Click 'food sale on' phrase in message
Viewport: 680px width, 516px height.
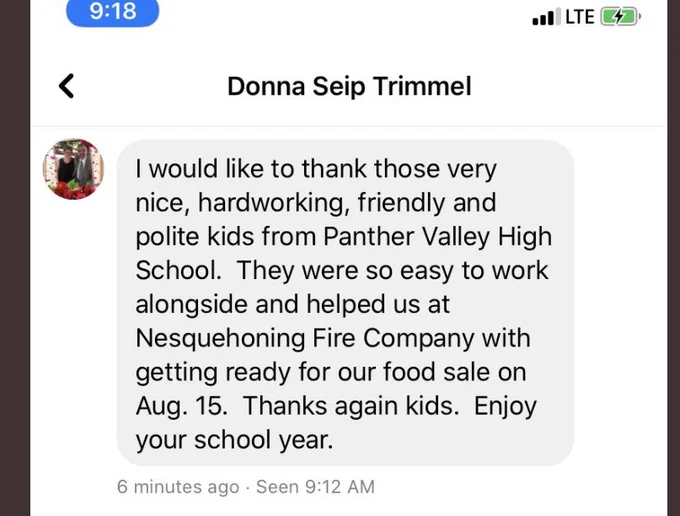point(454,372)
